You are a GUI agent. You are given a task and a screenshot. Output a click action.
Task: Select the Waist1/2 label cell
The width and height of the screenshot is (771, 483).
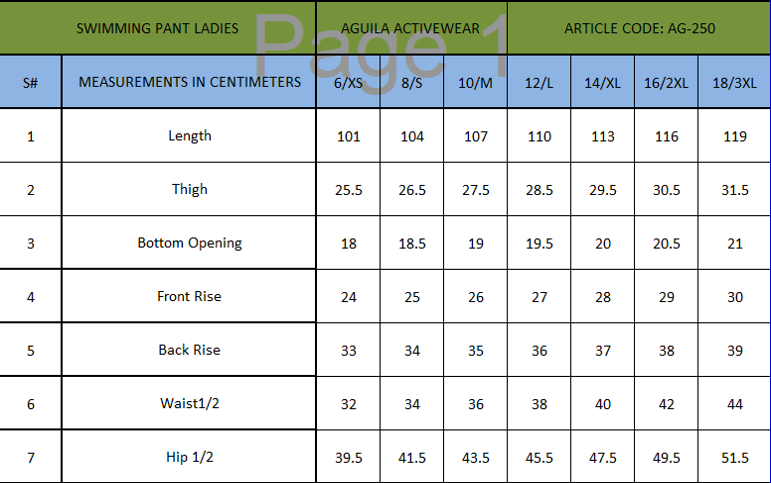tap(189, 404)
